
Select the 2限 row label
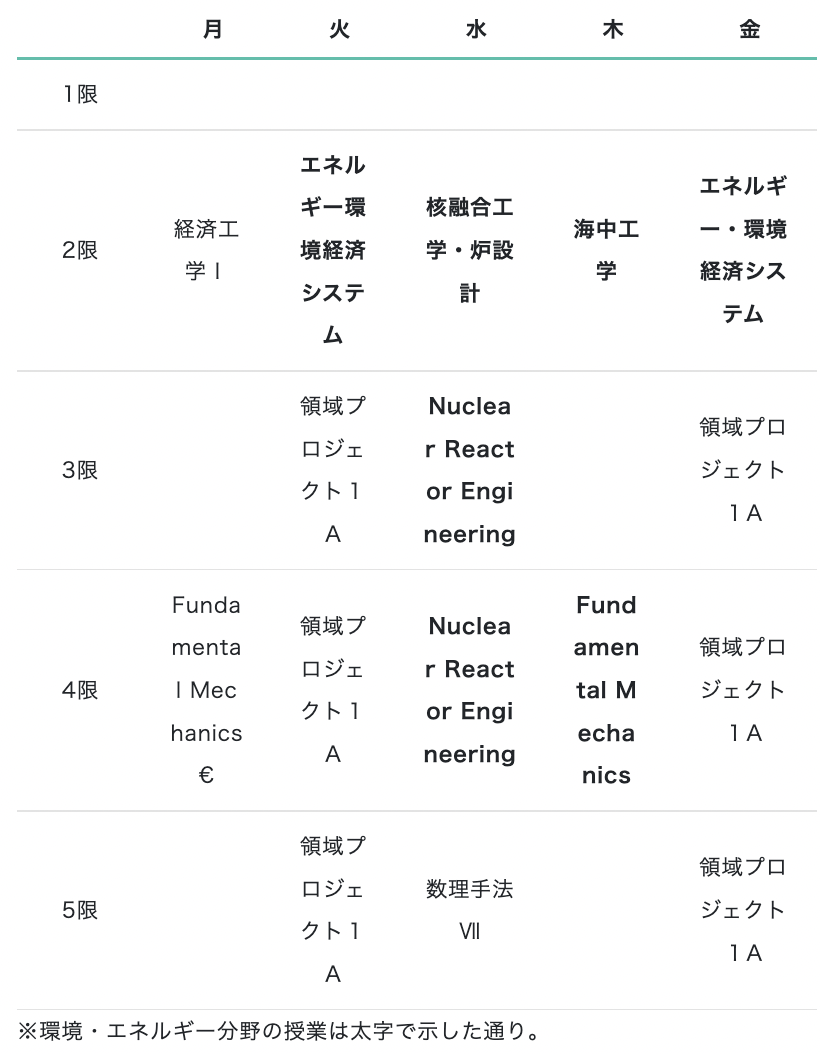tap(80, 250)
